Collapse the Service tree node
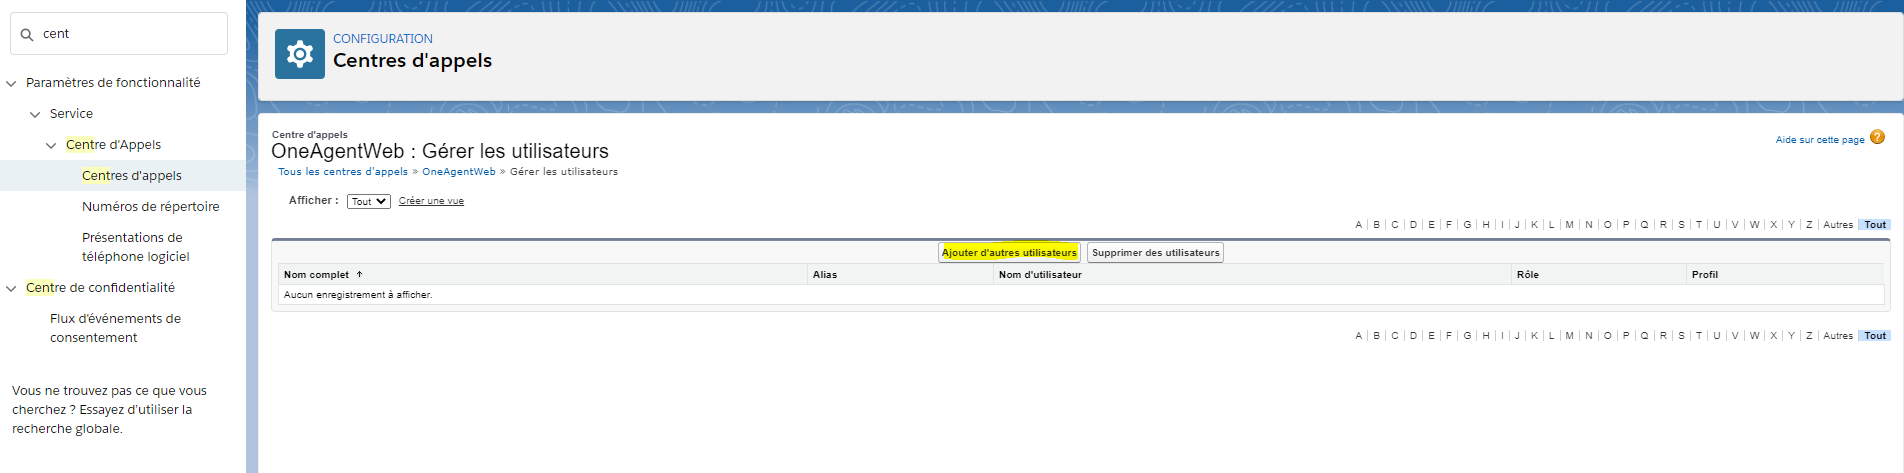 [36, 114]
